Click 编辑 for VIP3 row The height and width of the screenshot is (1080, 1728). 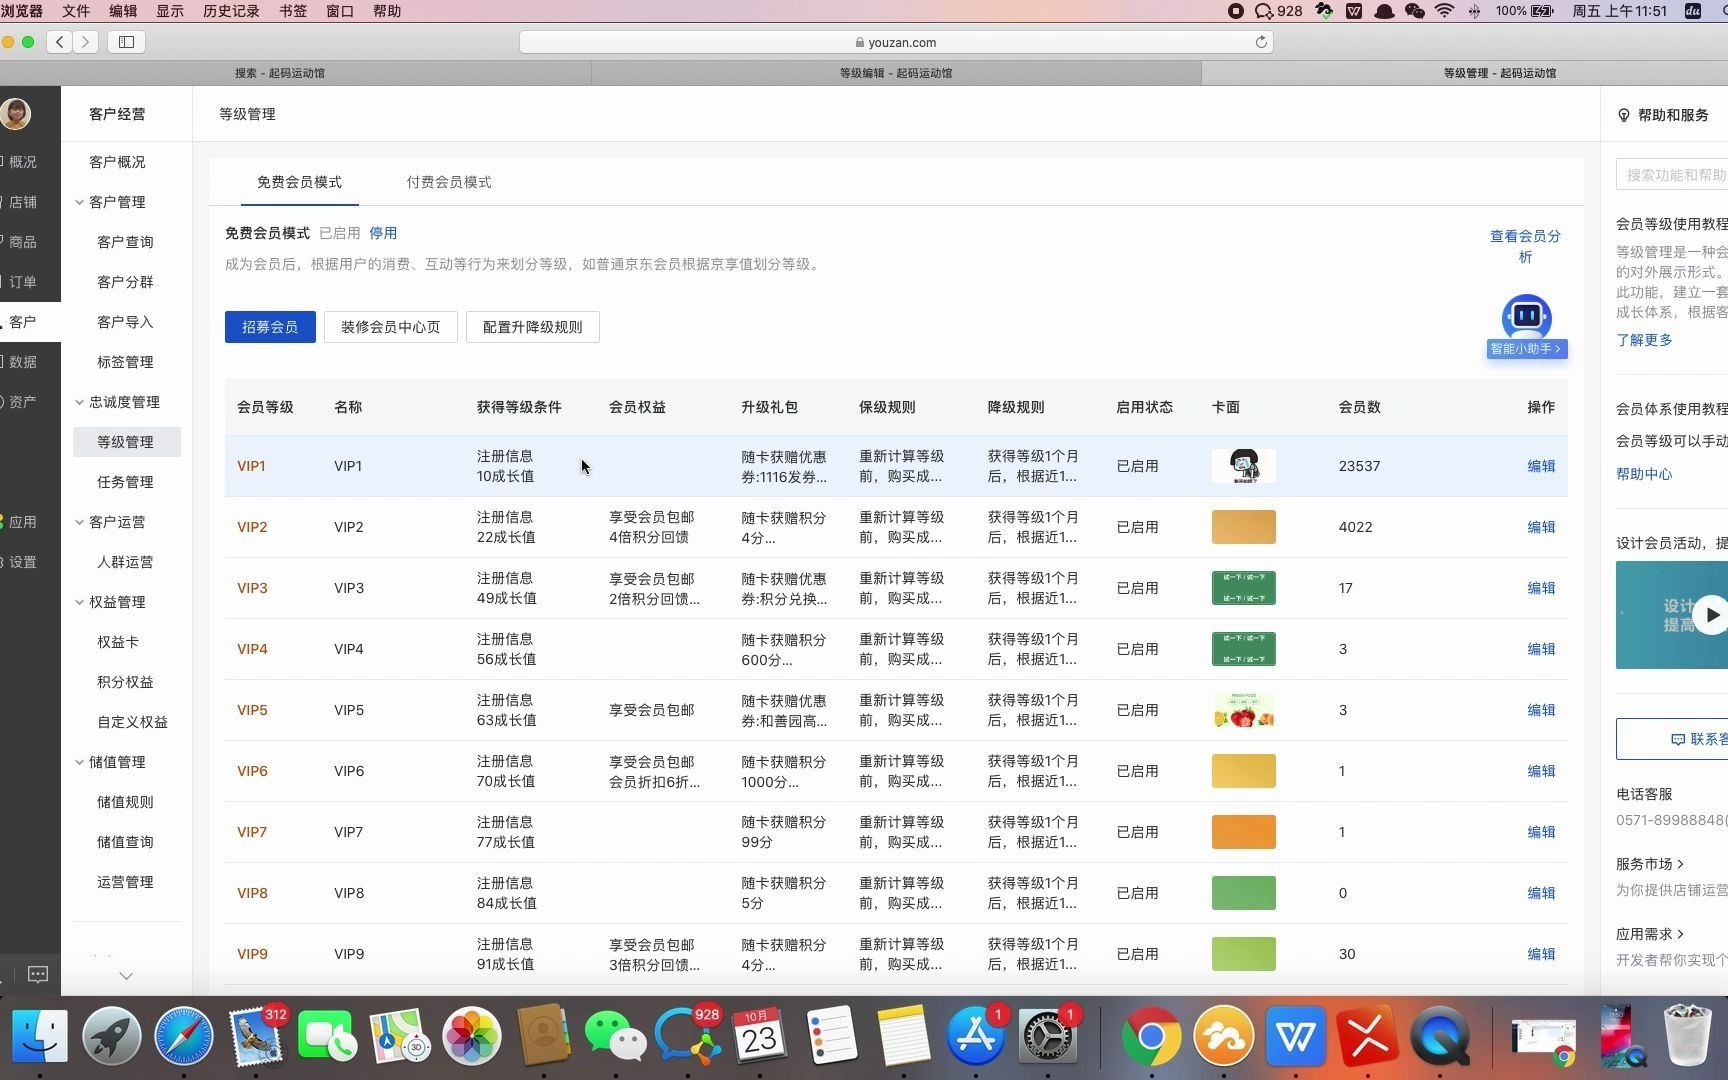pyautogui.click(x=1541, y=588)
